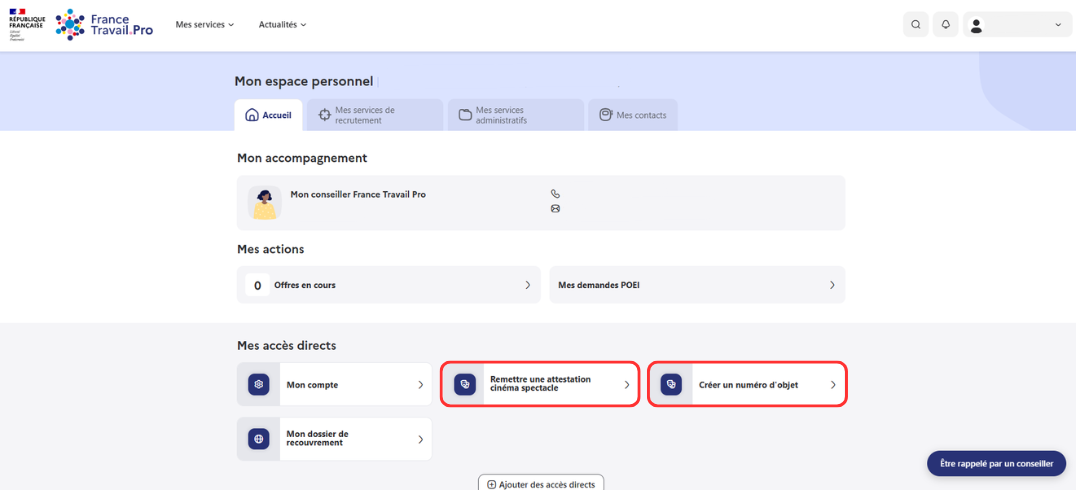Click the France Travail Pro logo
Viewport: 1076px width, 493px height.
(x=105, y=25)
